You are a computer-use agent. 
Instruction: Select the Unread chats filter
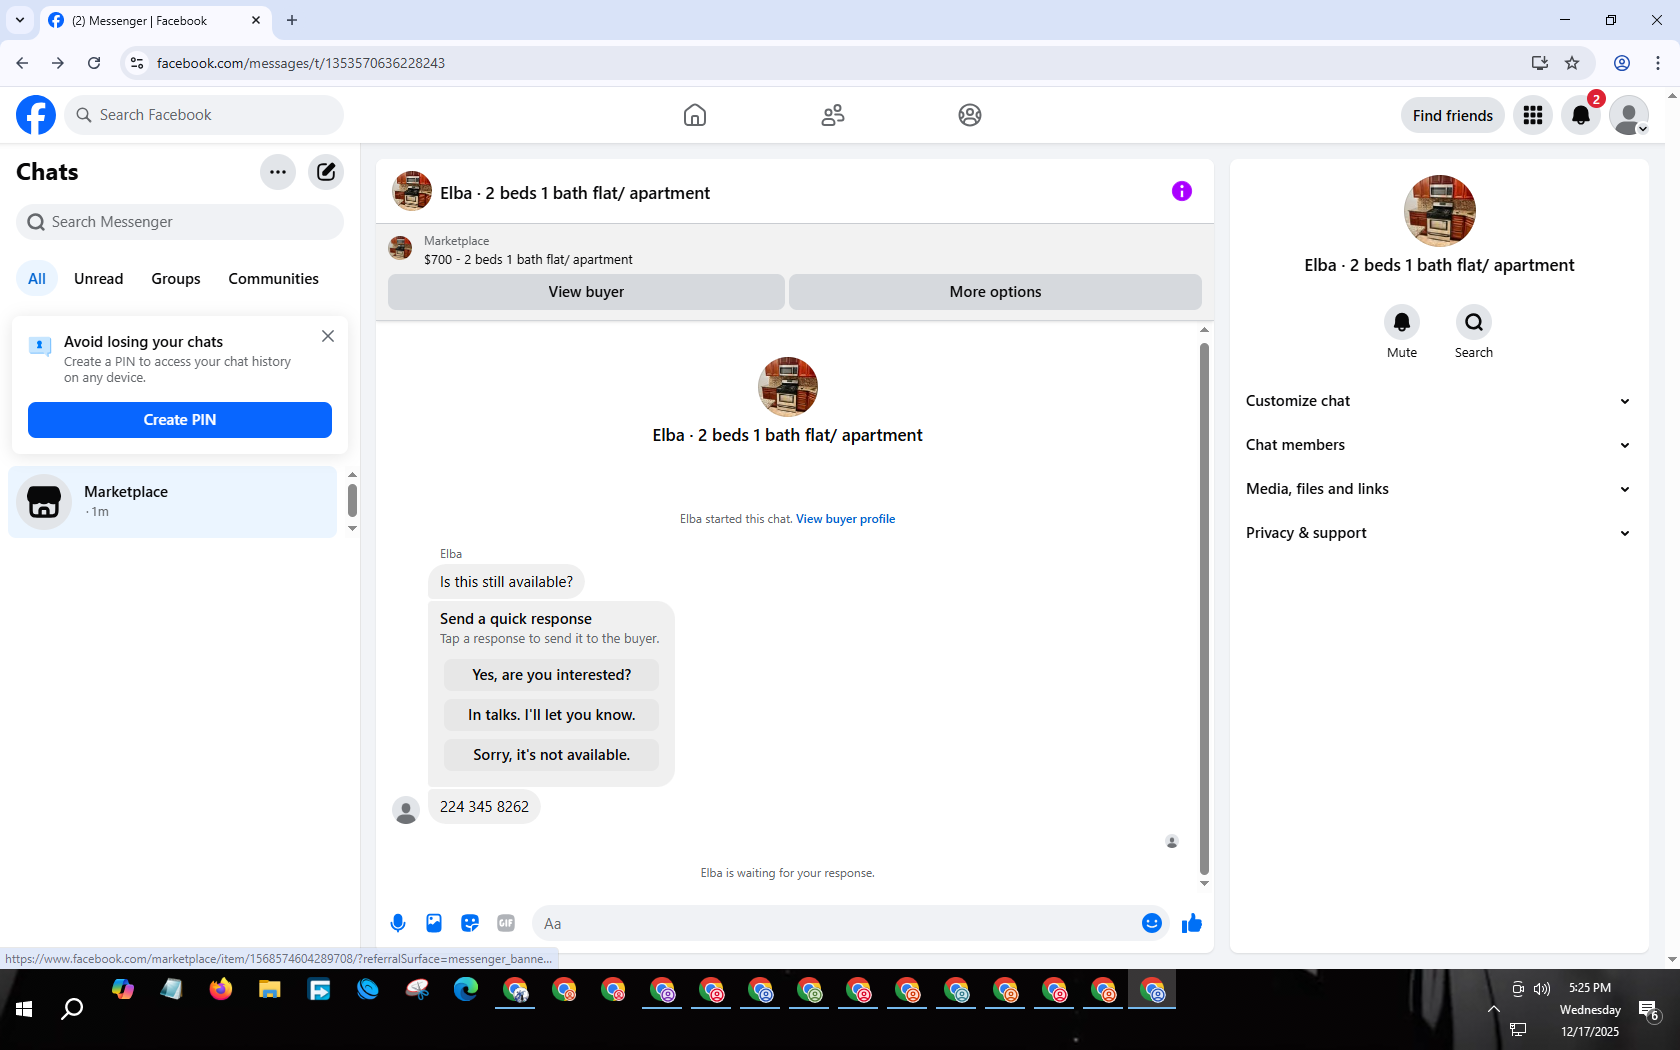point(99,279)
